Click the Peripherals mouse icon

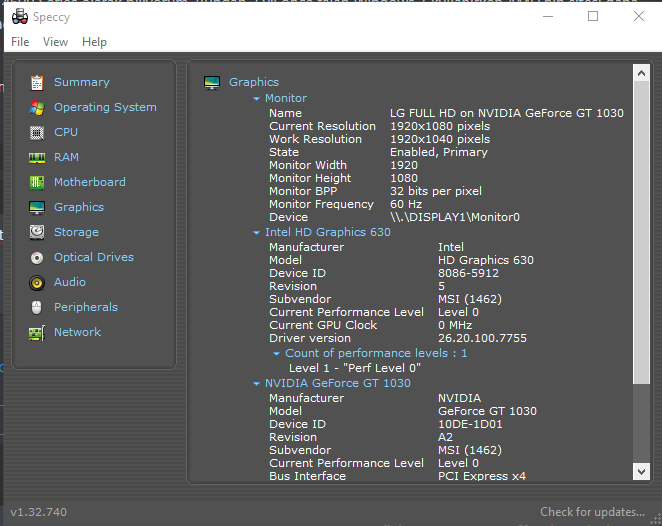(x=37, y=307)
